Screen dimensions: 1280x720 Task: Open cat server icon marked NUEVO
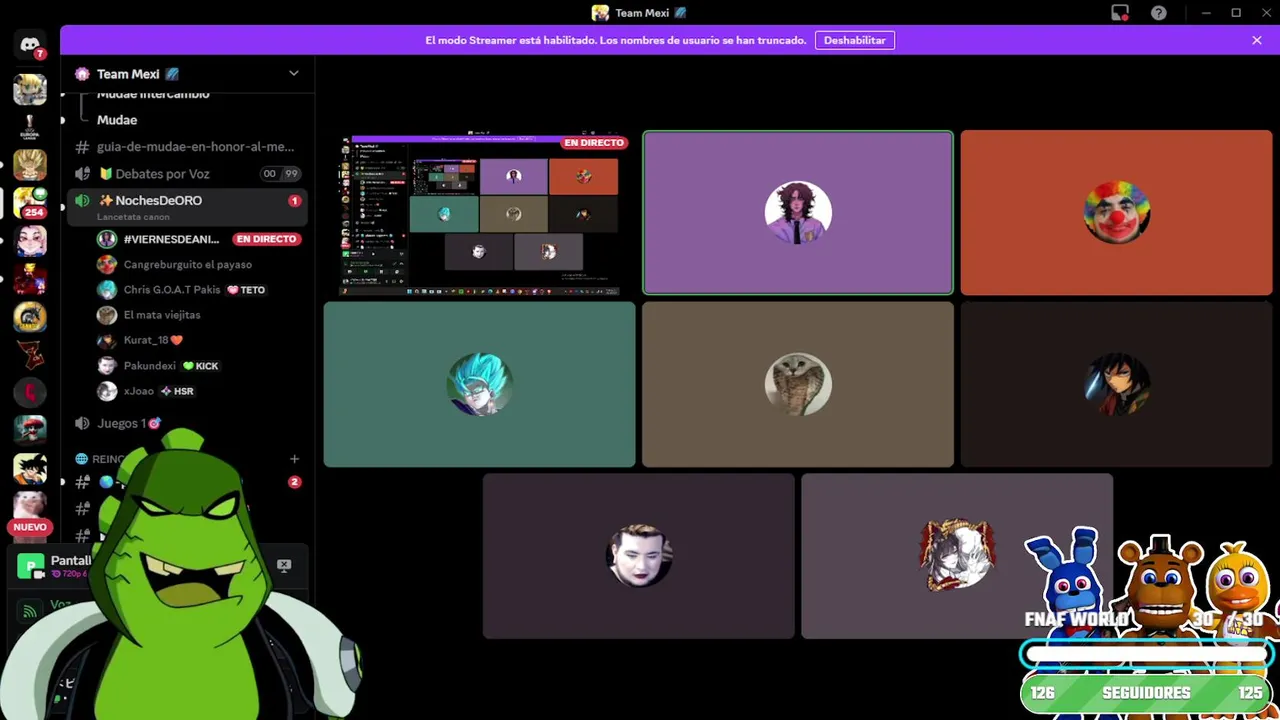[x=30, y=512]
